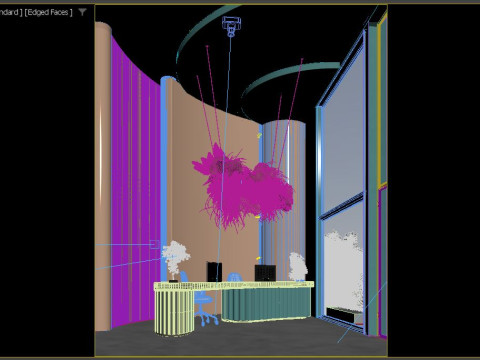Select the camera object near the ceiling

click(x=231, y=26)
